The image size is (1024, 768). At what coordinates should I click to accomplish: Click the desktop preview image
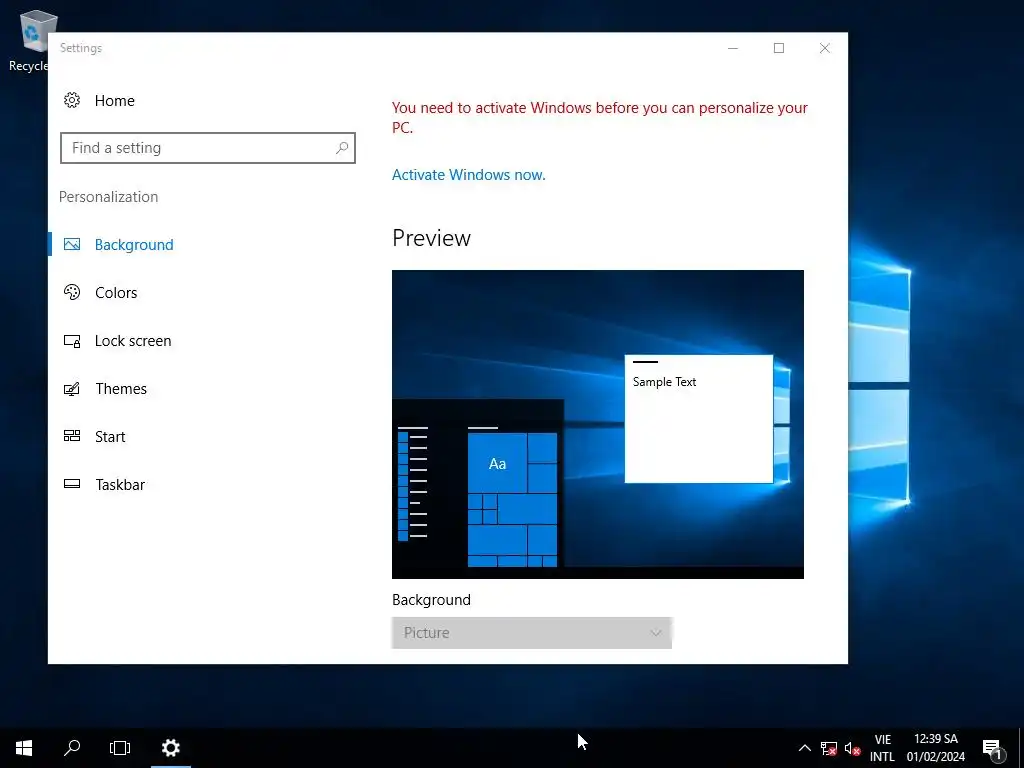(x=598, y=424)
